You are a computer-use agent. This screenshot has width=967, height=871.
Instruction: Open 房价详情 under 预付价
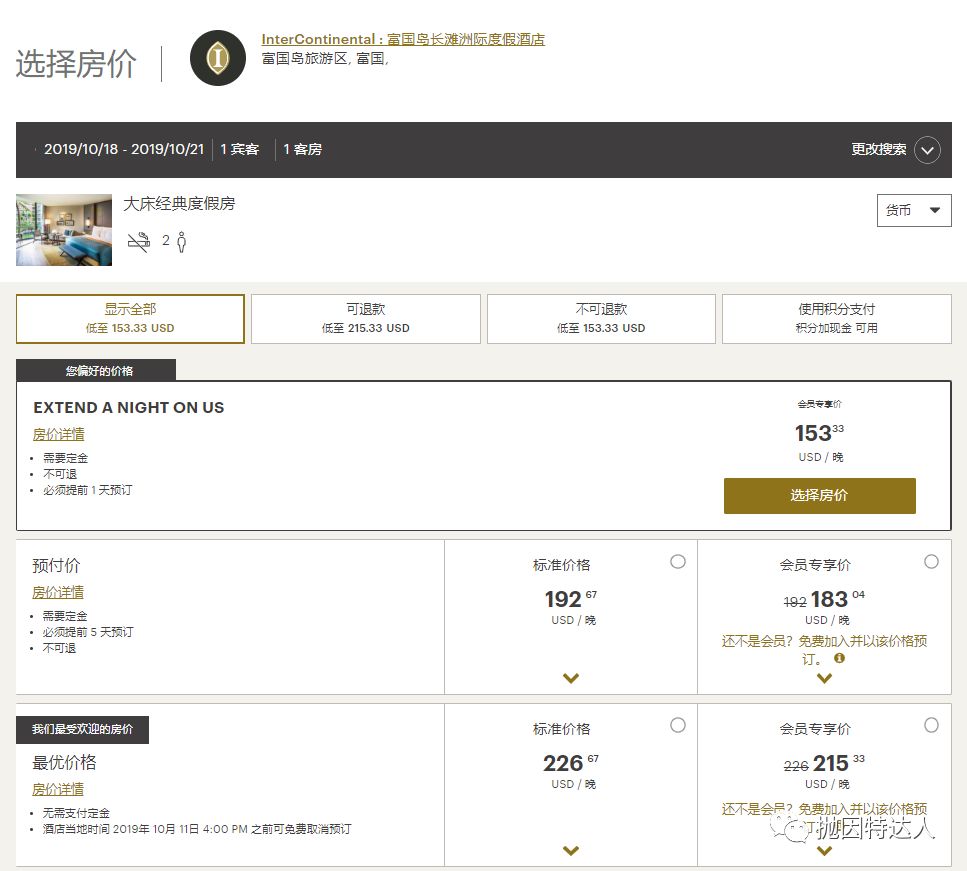(58, 592)
